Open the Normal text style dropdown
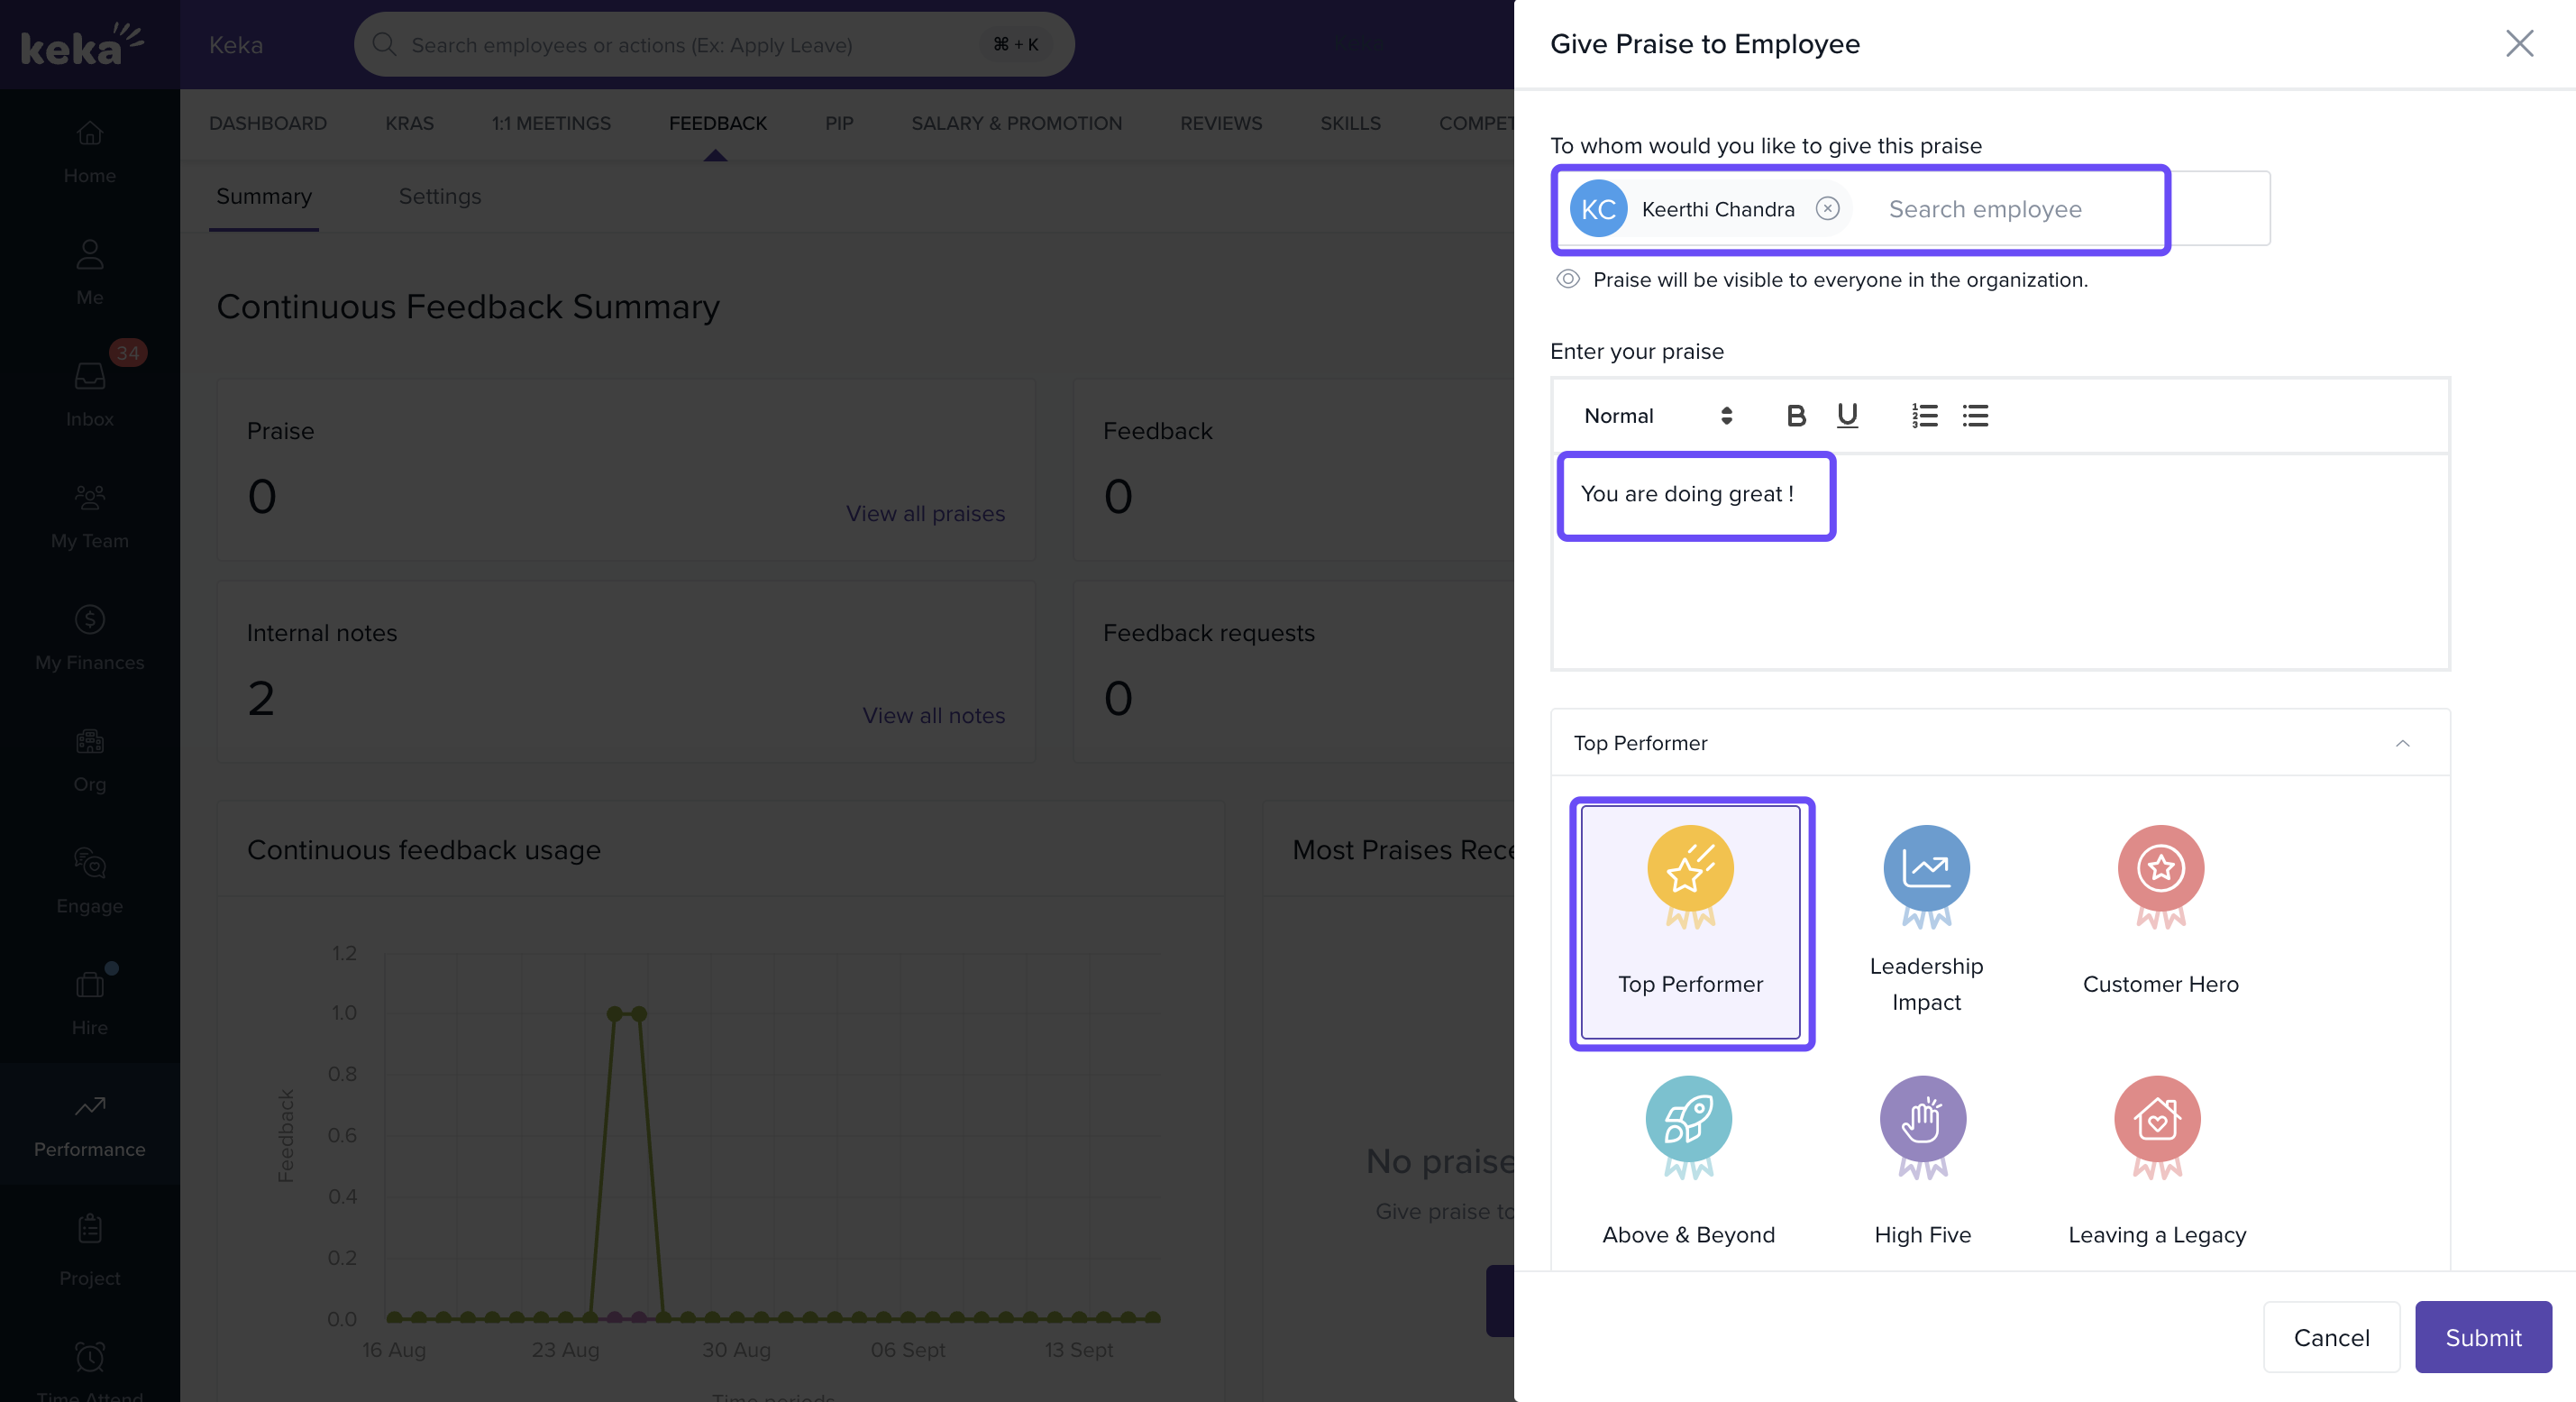Screen dimensions: 2576x1402 pos(1657,415)
